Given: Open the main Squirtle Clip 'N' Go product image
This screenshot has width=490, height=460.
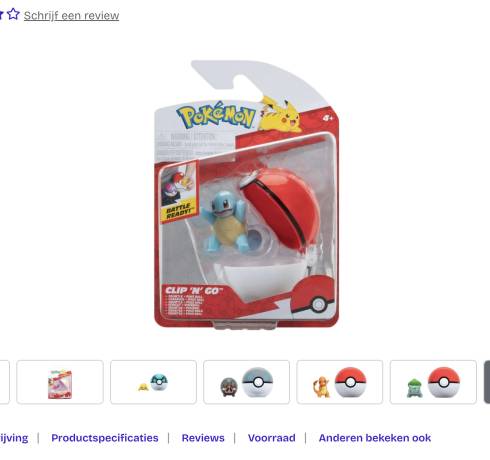Looking at the screenshot, I should (246, 195).
